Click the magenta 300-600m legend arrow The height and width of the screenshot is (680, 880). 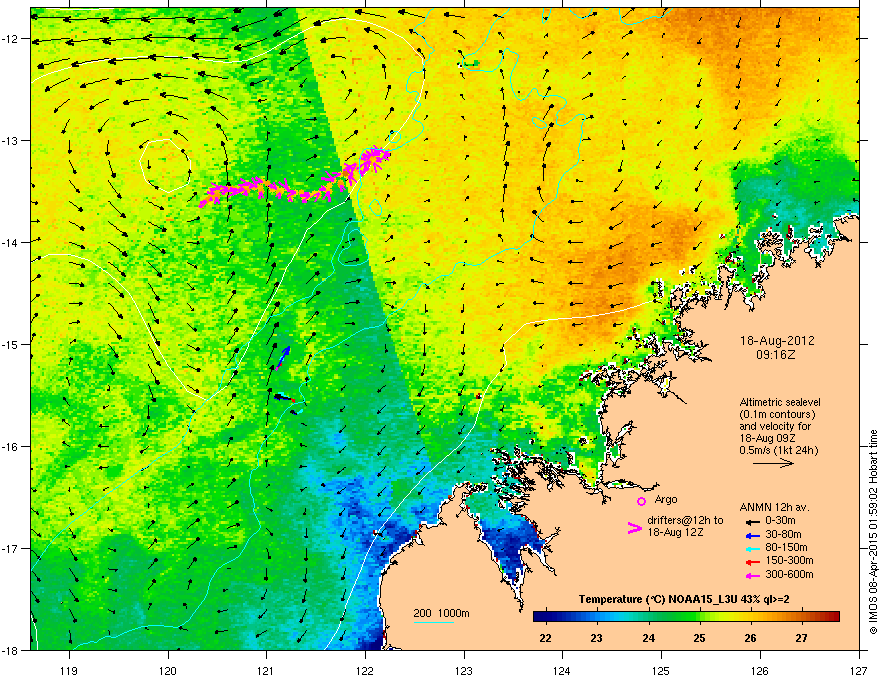click(751, 575)
